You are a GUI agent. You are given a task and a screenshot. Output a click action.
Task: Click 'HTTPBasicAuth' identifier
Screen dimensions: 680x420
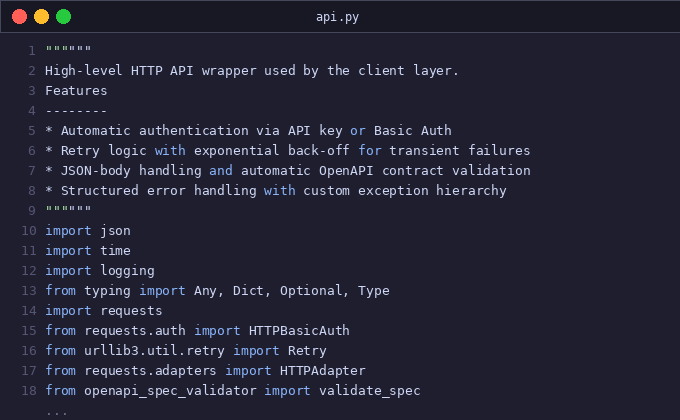tap(299, 331)
